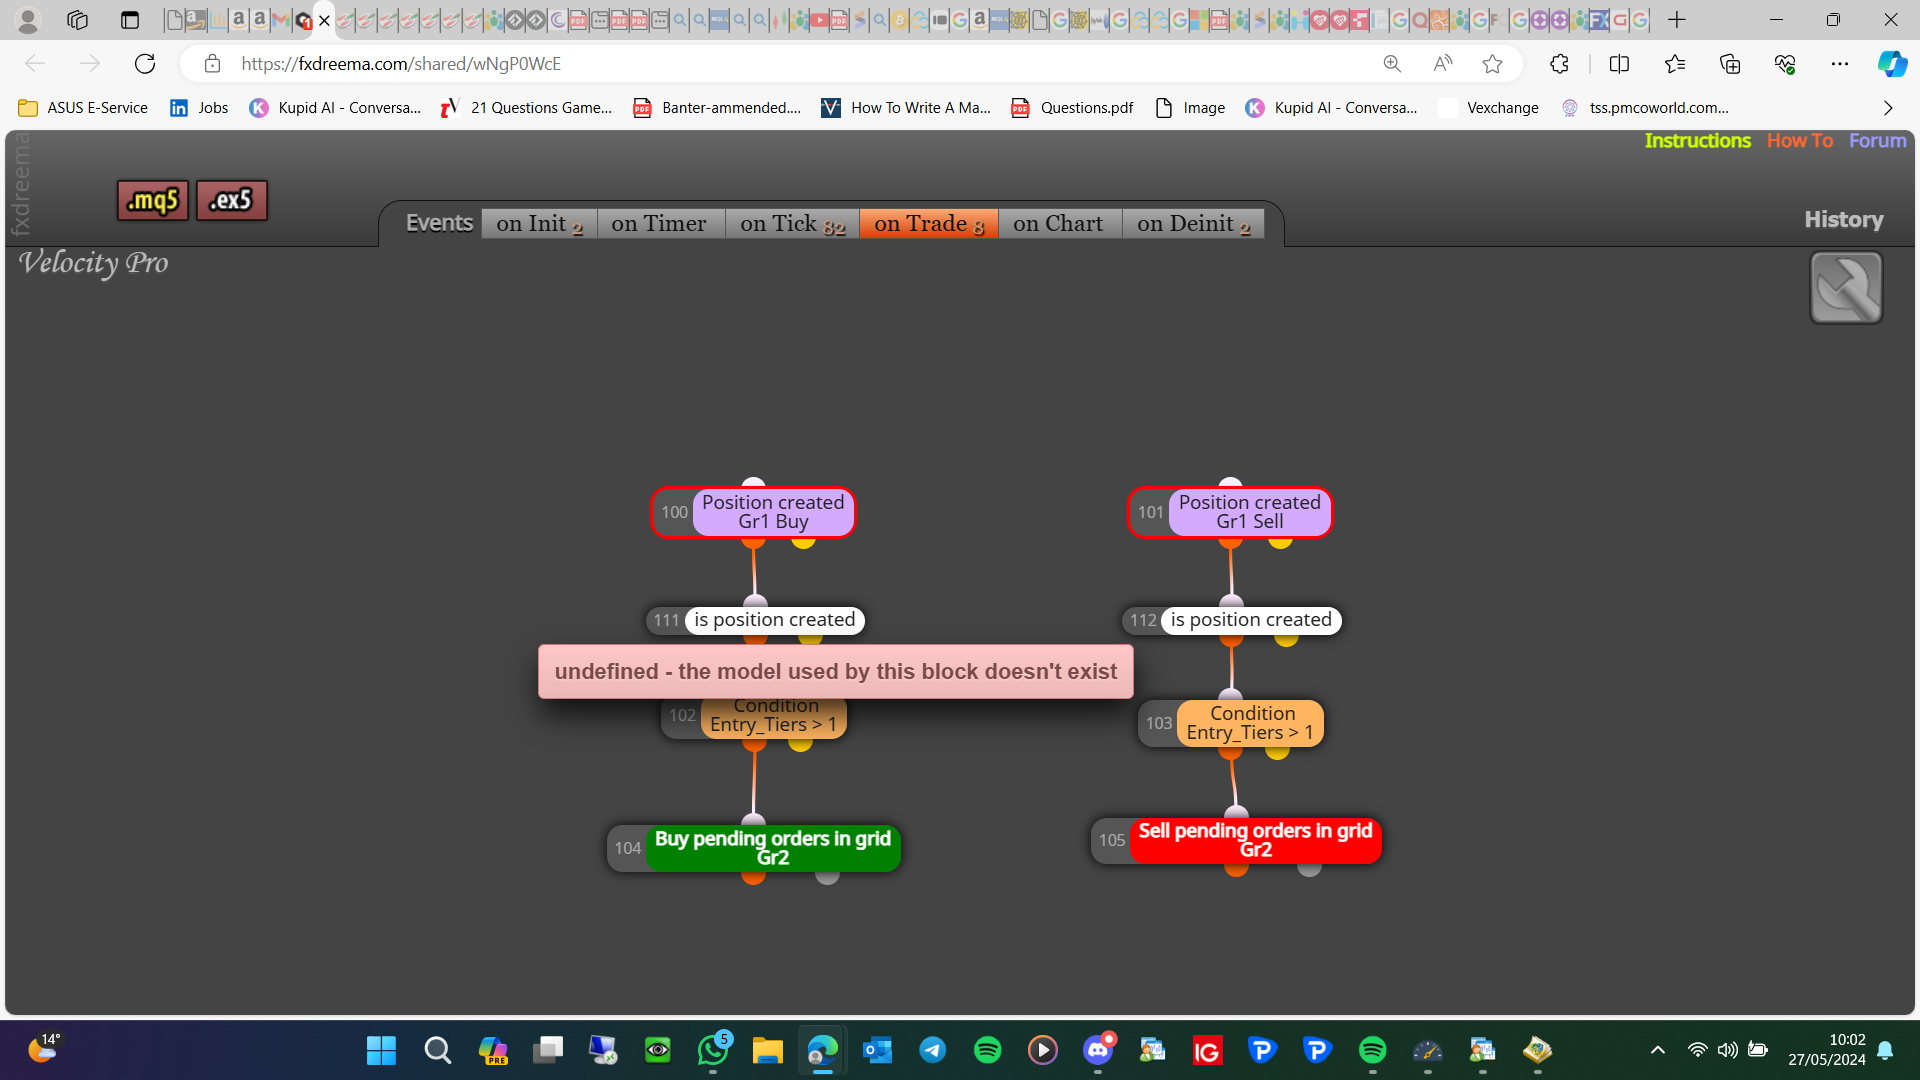Open the Jobs LinkedIn bookmark

(199, 108)
